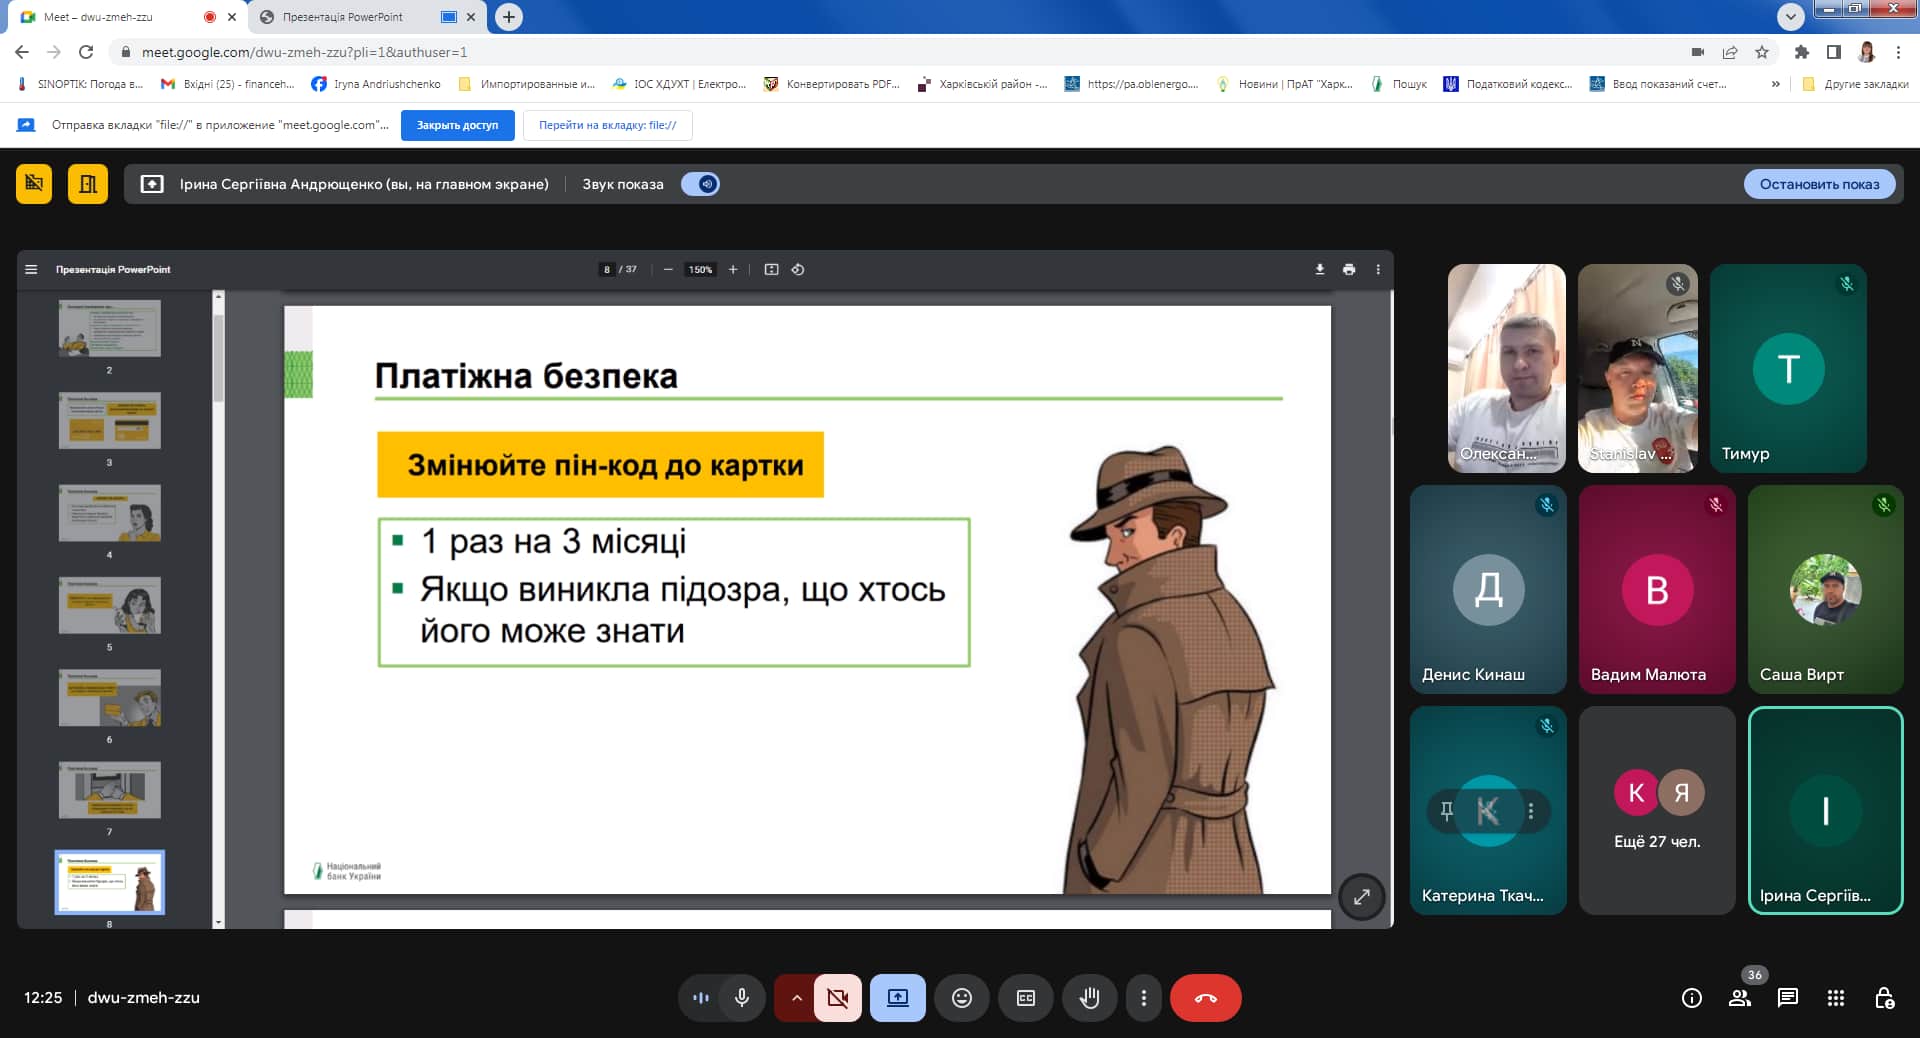Open the chat messages panel
The height and width of the screenshot is (1038, 1920).
pos(1787,998)
